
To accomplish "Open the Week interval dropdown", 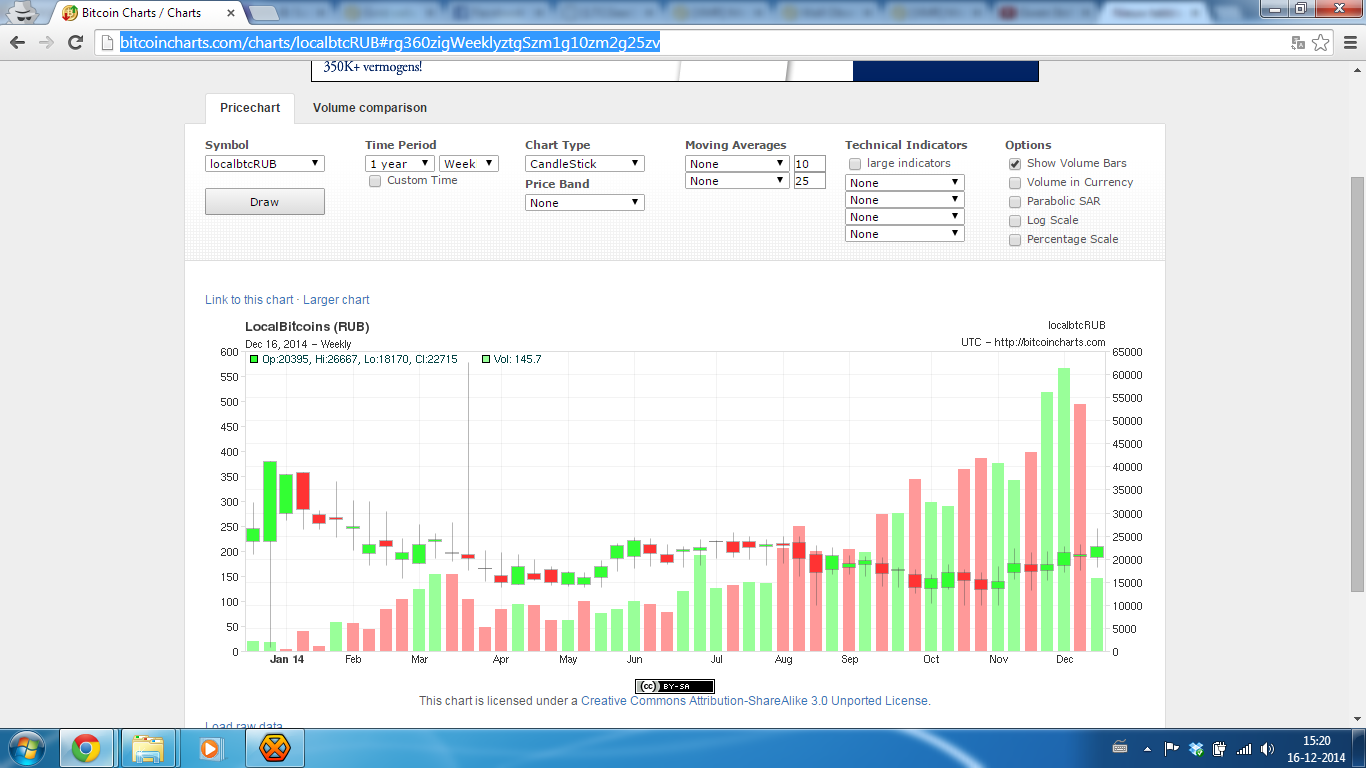I will tap(469, 163).
